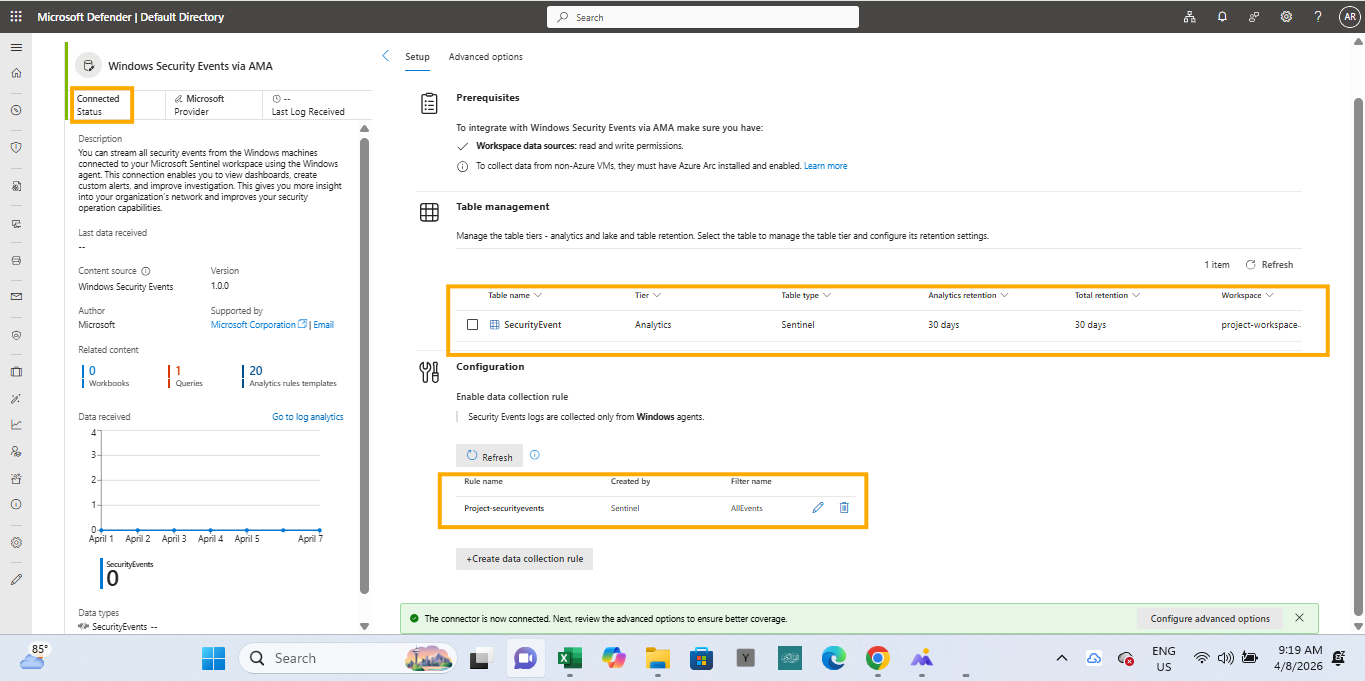
Task: Refresh the Table management list
Action: [x=1269, y=265]
